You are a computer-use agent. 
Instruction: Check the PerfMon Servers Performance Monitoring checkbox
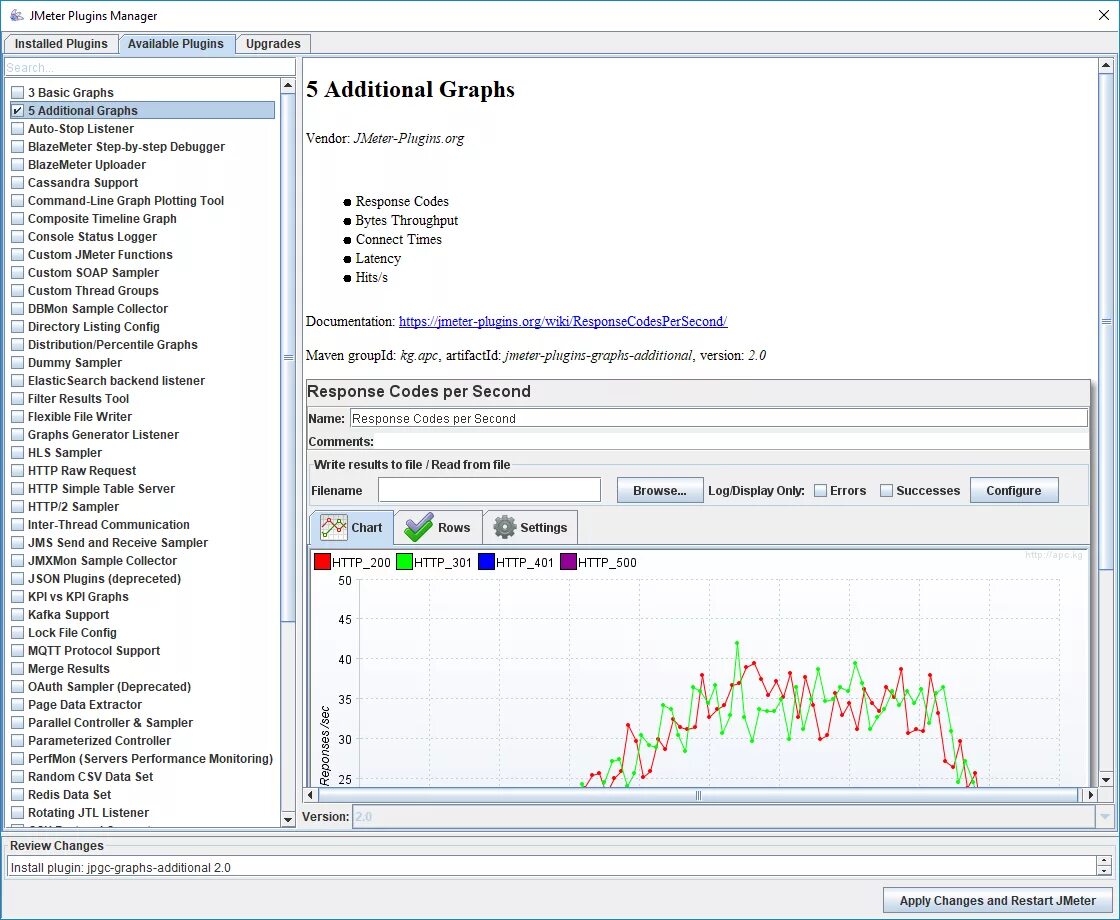tap(18, 759)
